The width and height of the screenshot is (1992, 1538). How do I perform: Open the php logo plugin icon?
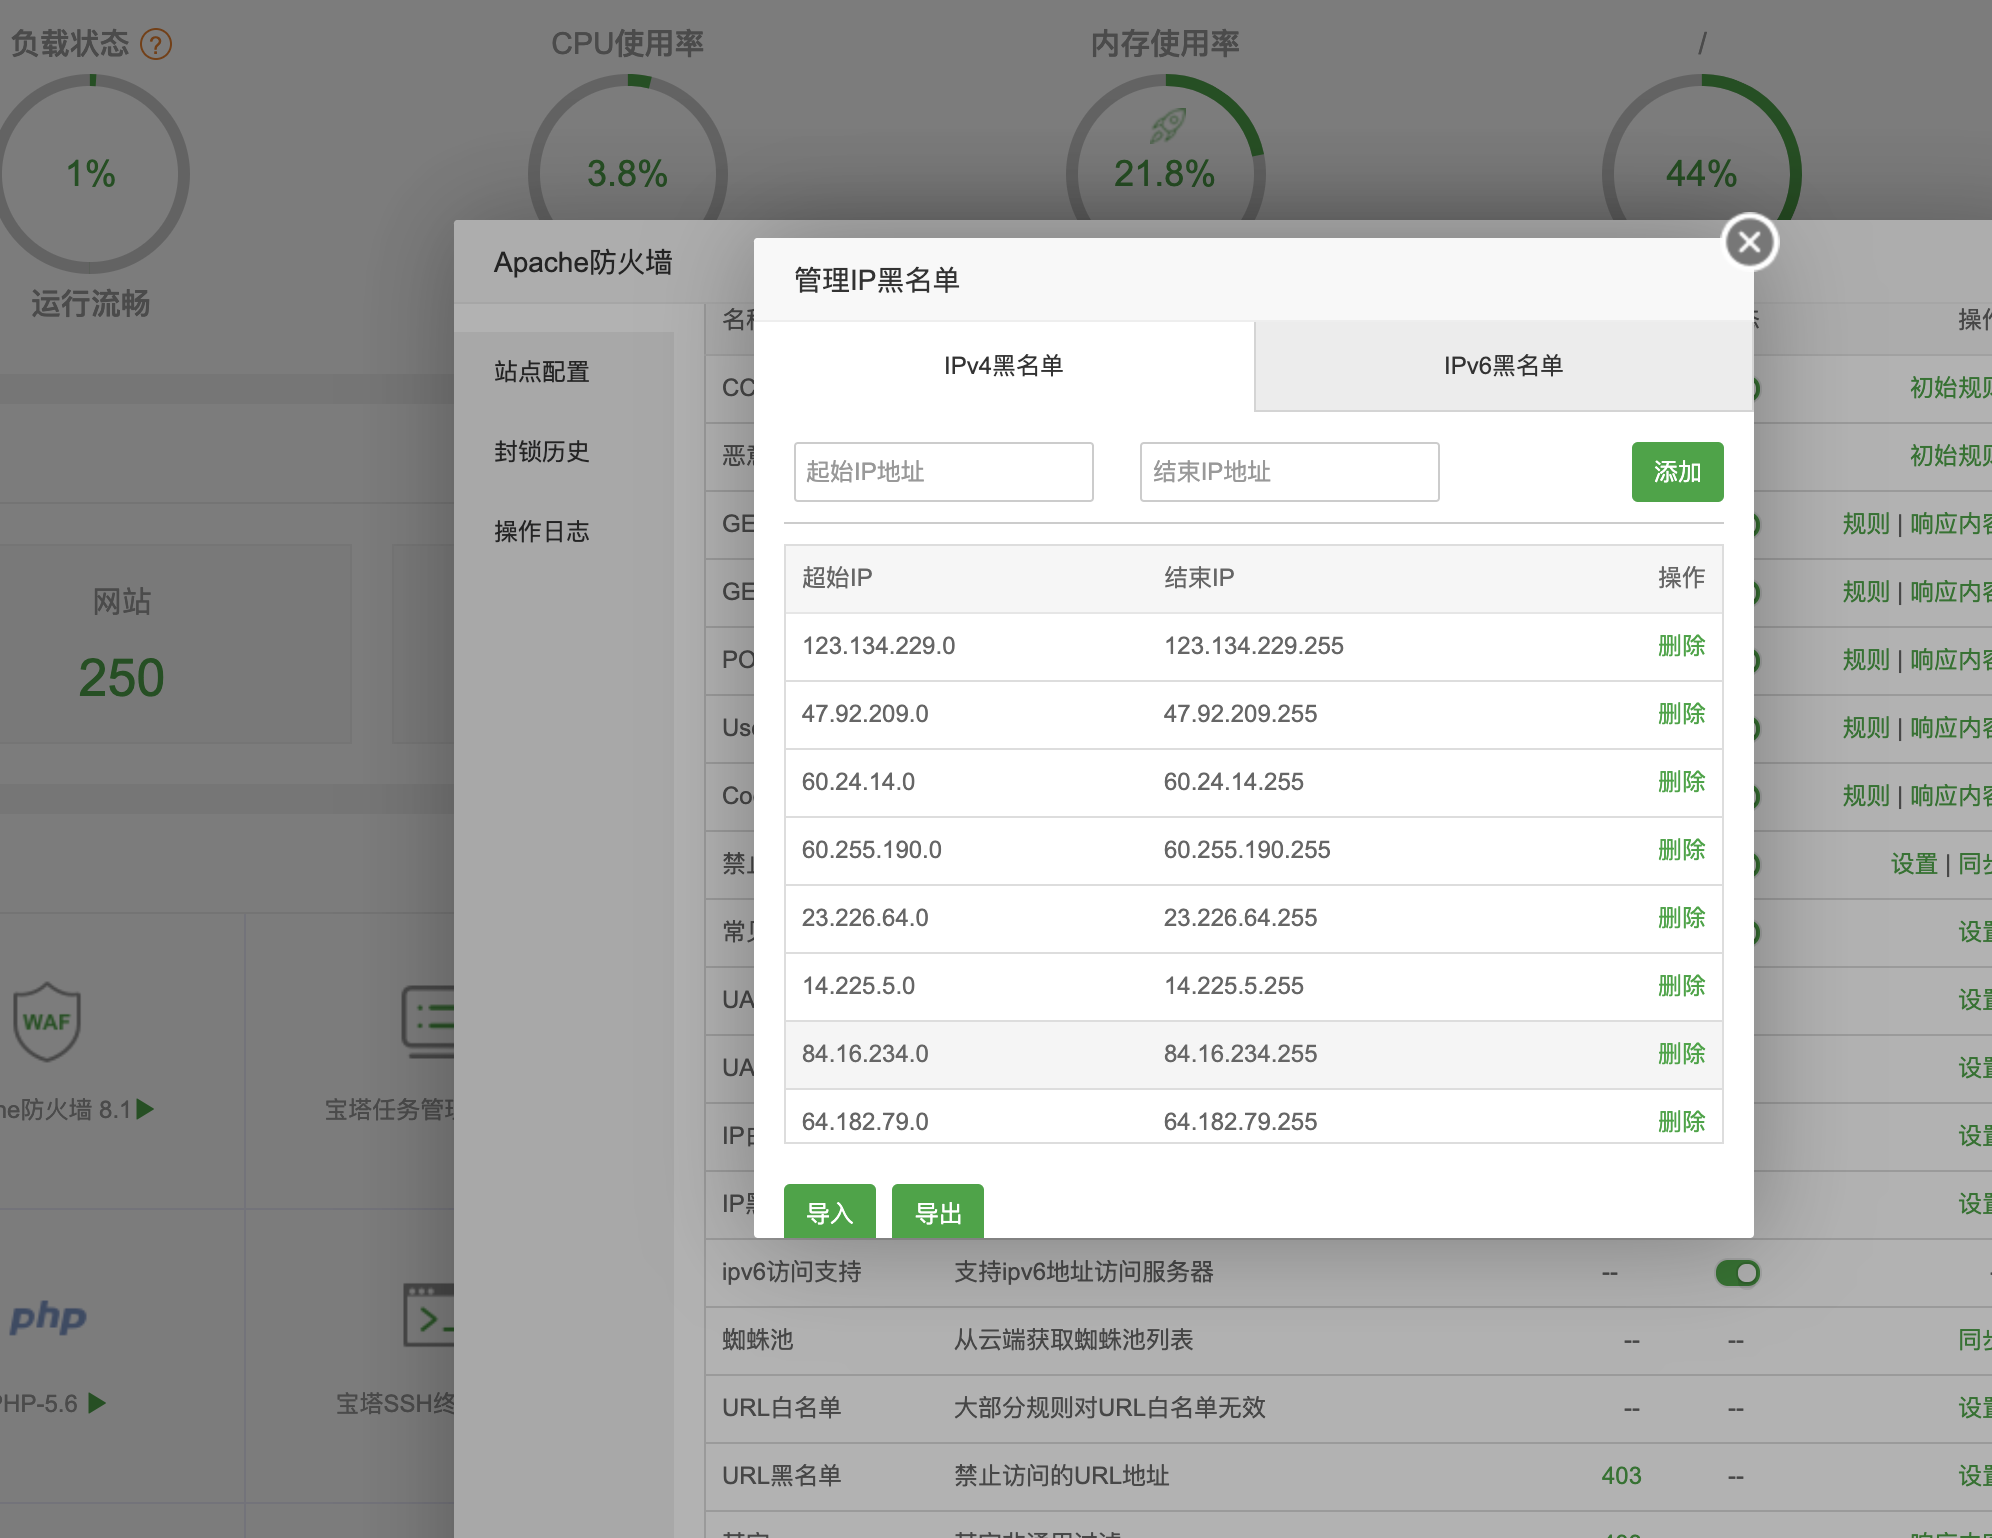(48, 1317)
